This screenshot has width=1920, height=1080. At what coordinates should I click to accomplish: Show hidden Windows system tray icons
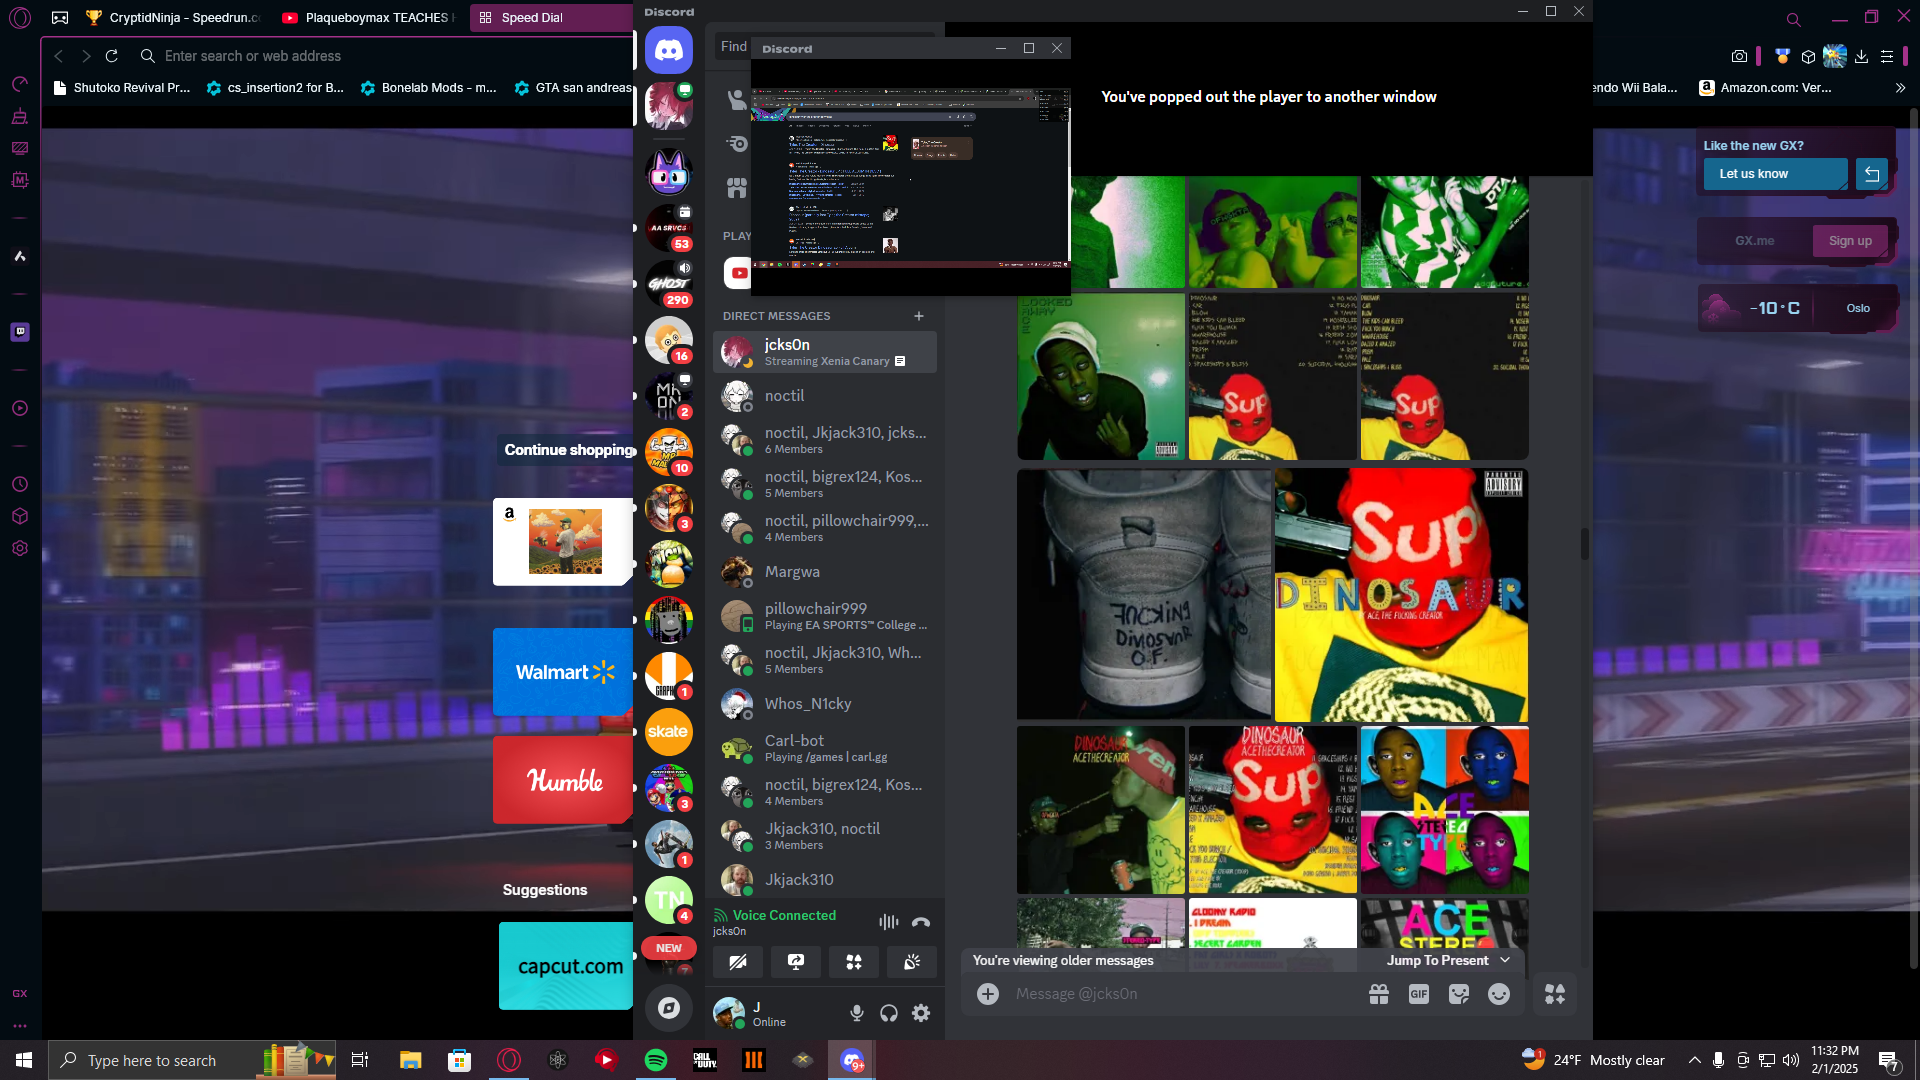pos(1694,1060)
